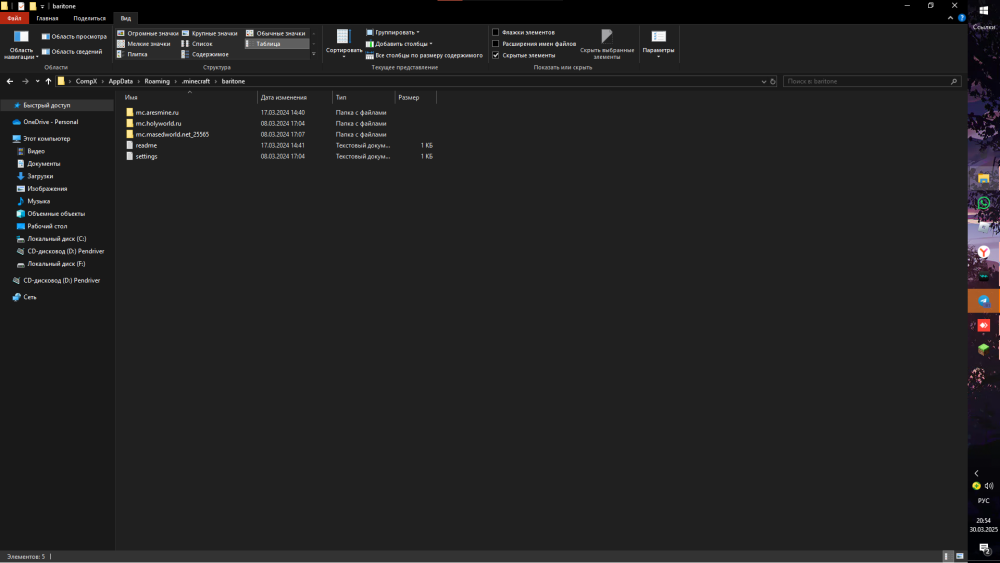Select Huge icons (Огромные значки) layout

[x=147, y=33]
